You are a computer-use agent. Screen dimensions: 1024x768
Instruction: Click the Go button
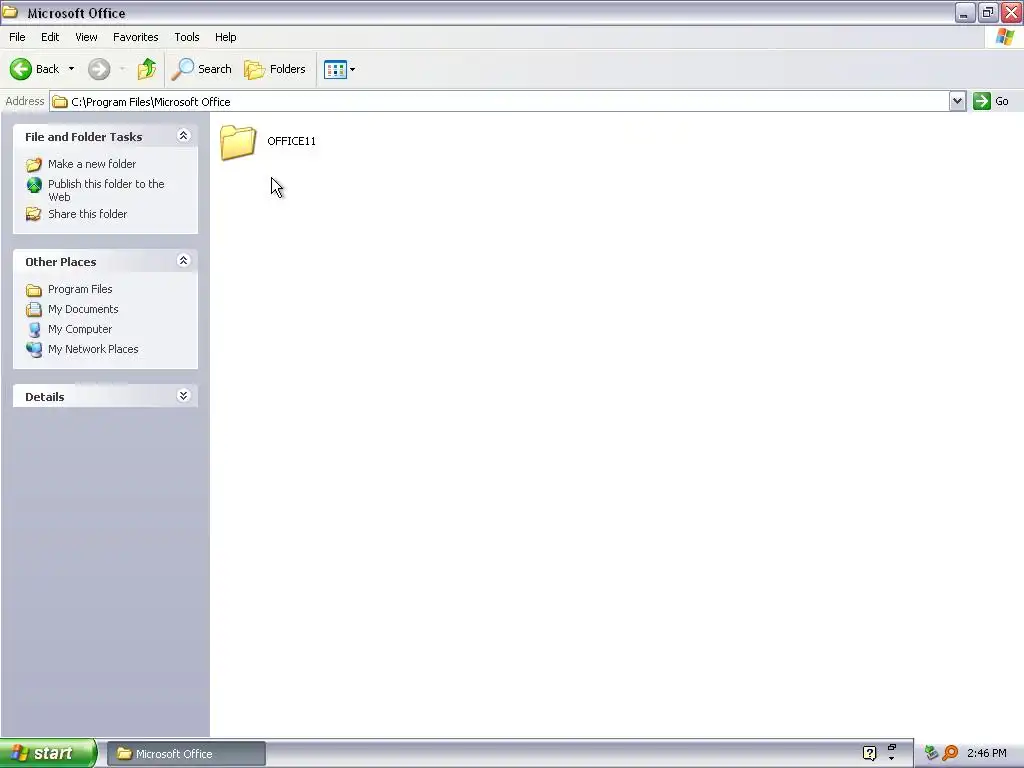991,101
